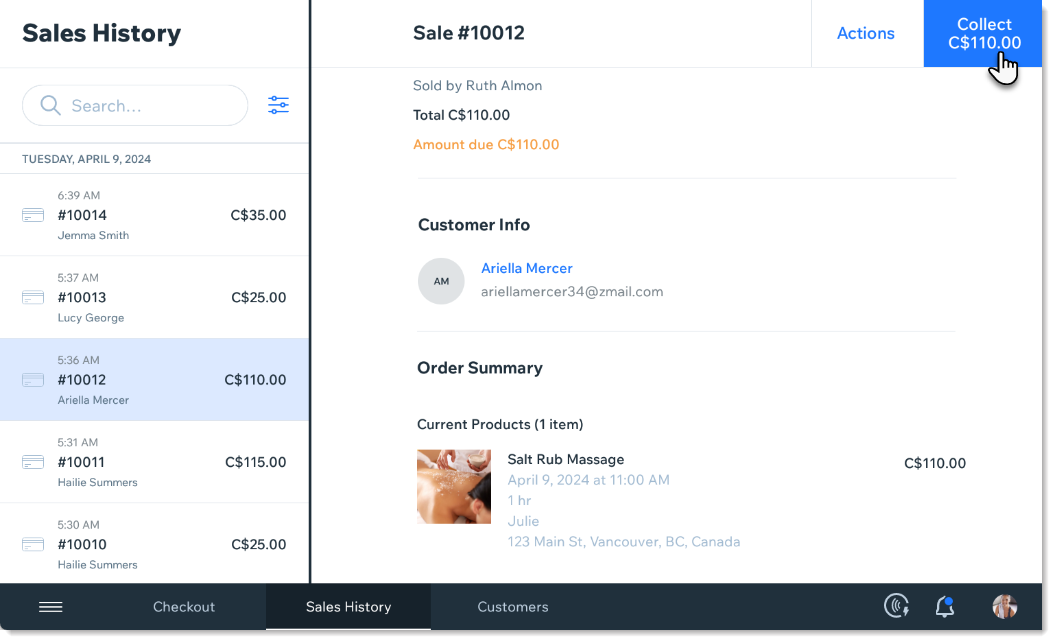Open the filter options icon beside search
This screenshot has height=642, width=1054.
pos(278,105)
